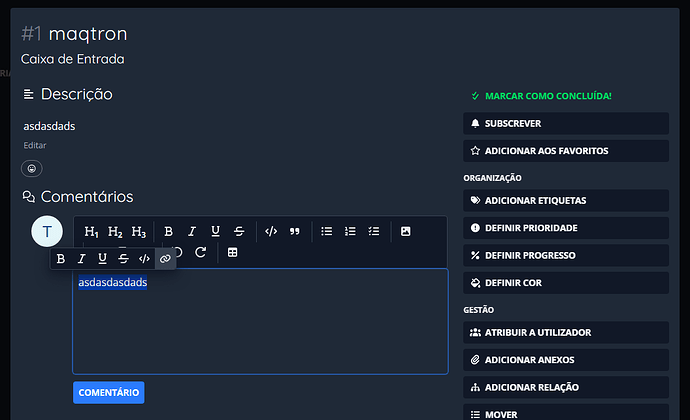The width and height of the screenshot is (690, 420).
Task: Click the Editar link under the description
Action: (x=35, y=146)
